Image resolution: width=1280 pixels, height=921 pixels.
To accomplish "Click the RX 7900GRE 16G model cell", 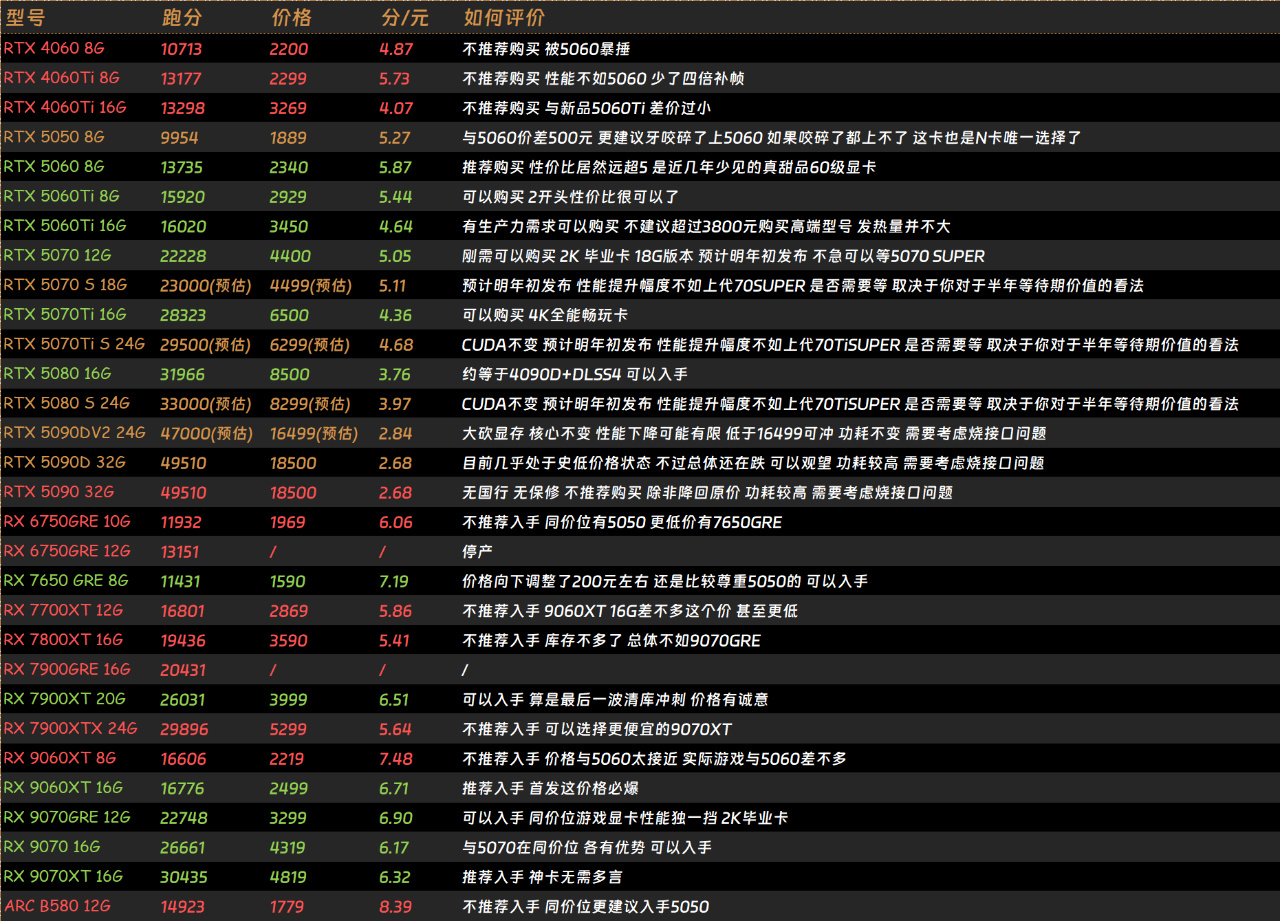I will point(67,670).
